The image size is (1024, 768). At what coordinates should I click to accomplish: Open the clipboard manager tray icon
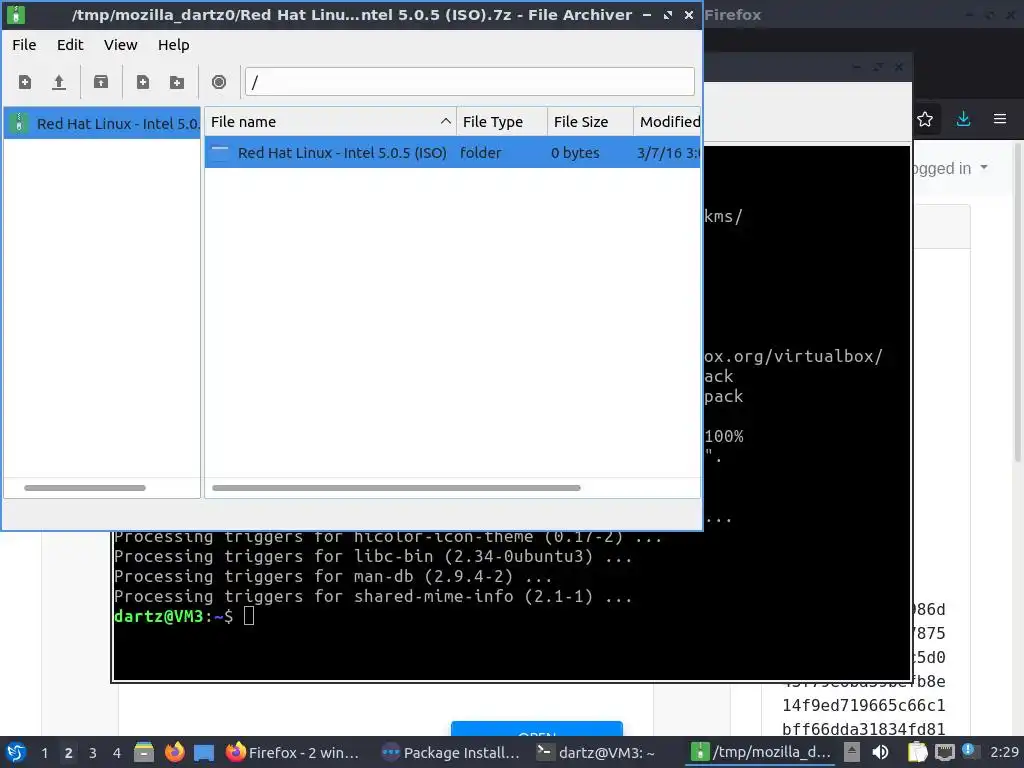click(917, 752)
